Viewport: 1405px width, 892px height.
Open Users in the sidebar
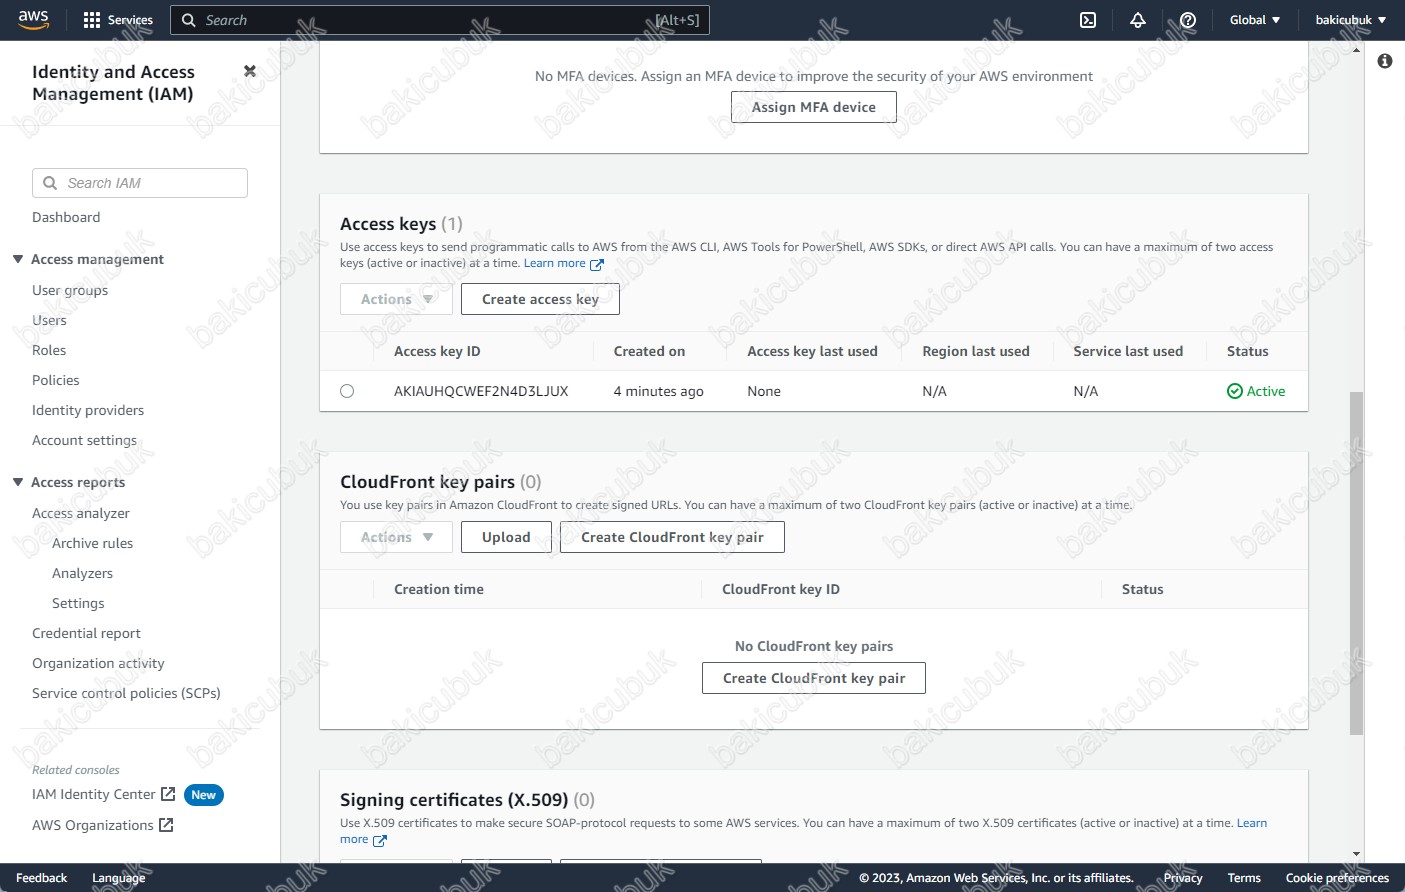(49, 320)
